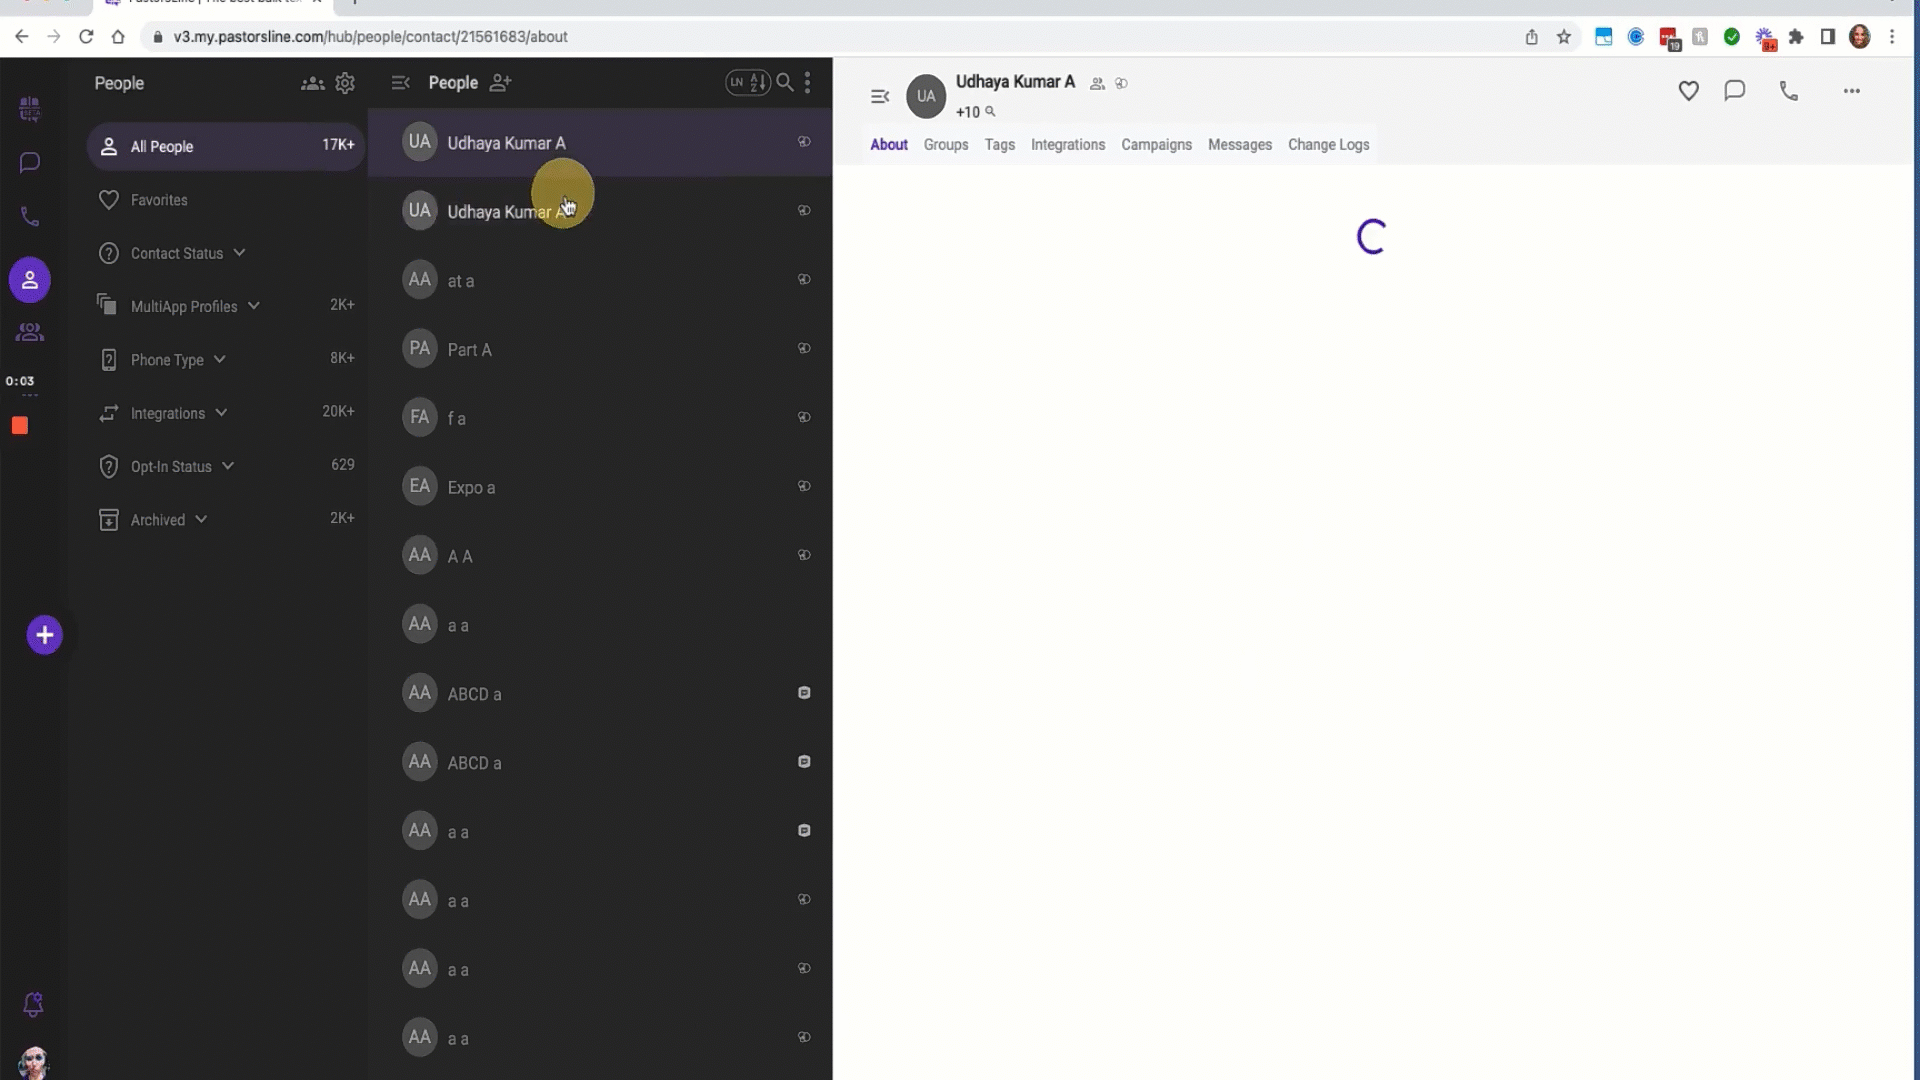Click the Integrations filter expander

[x=222, y=411]
